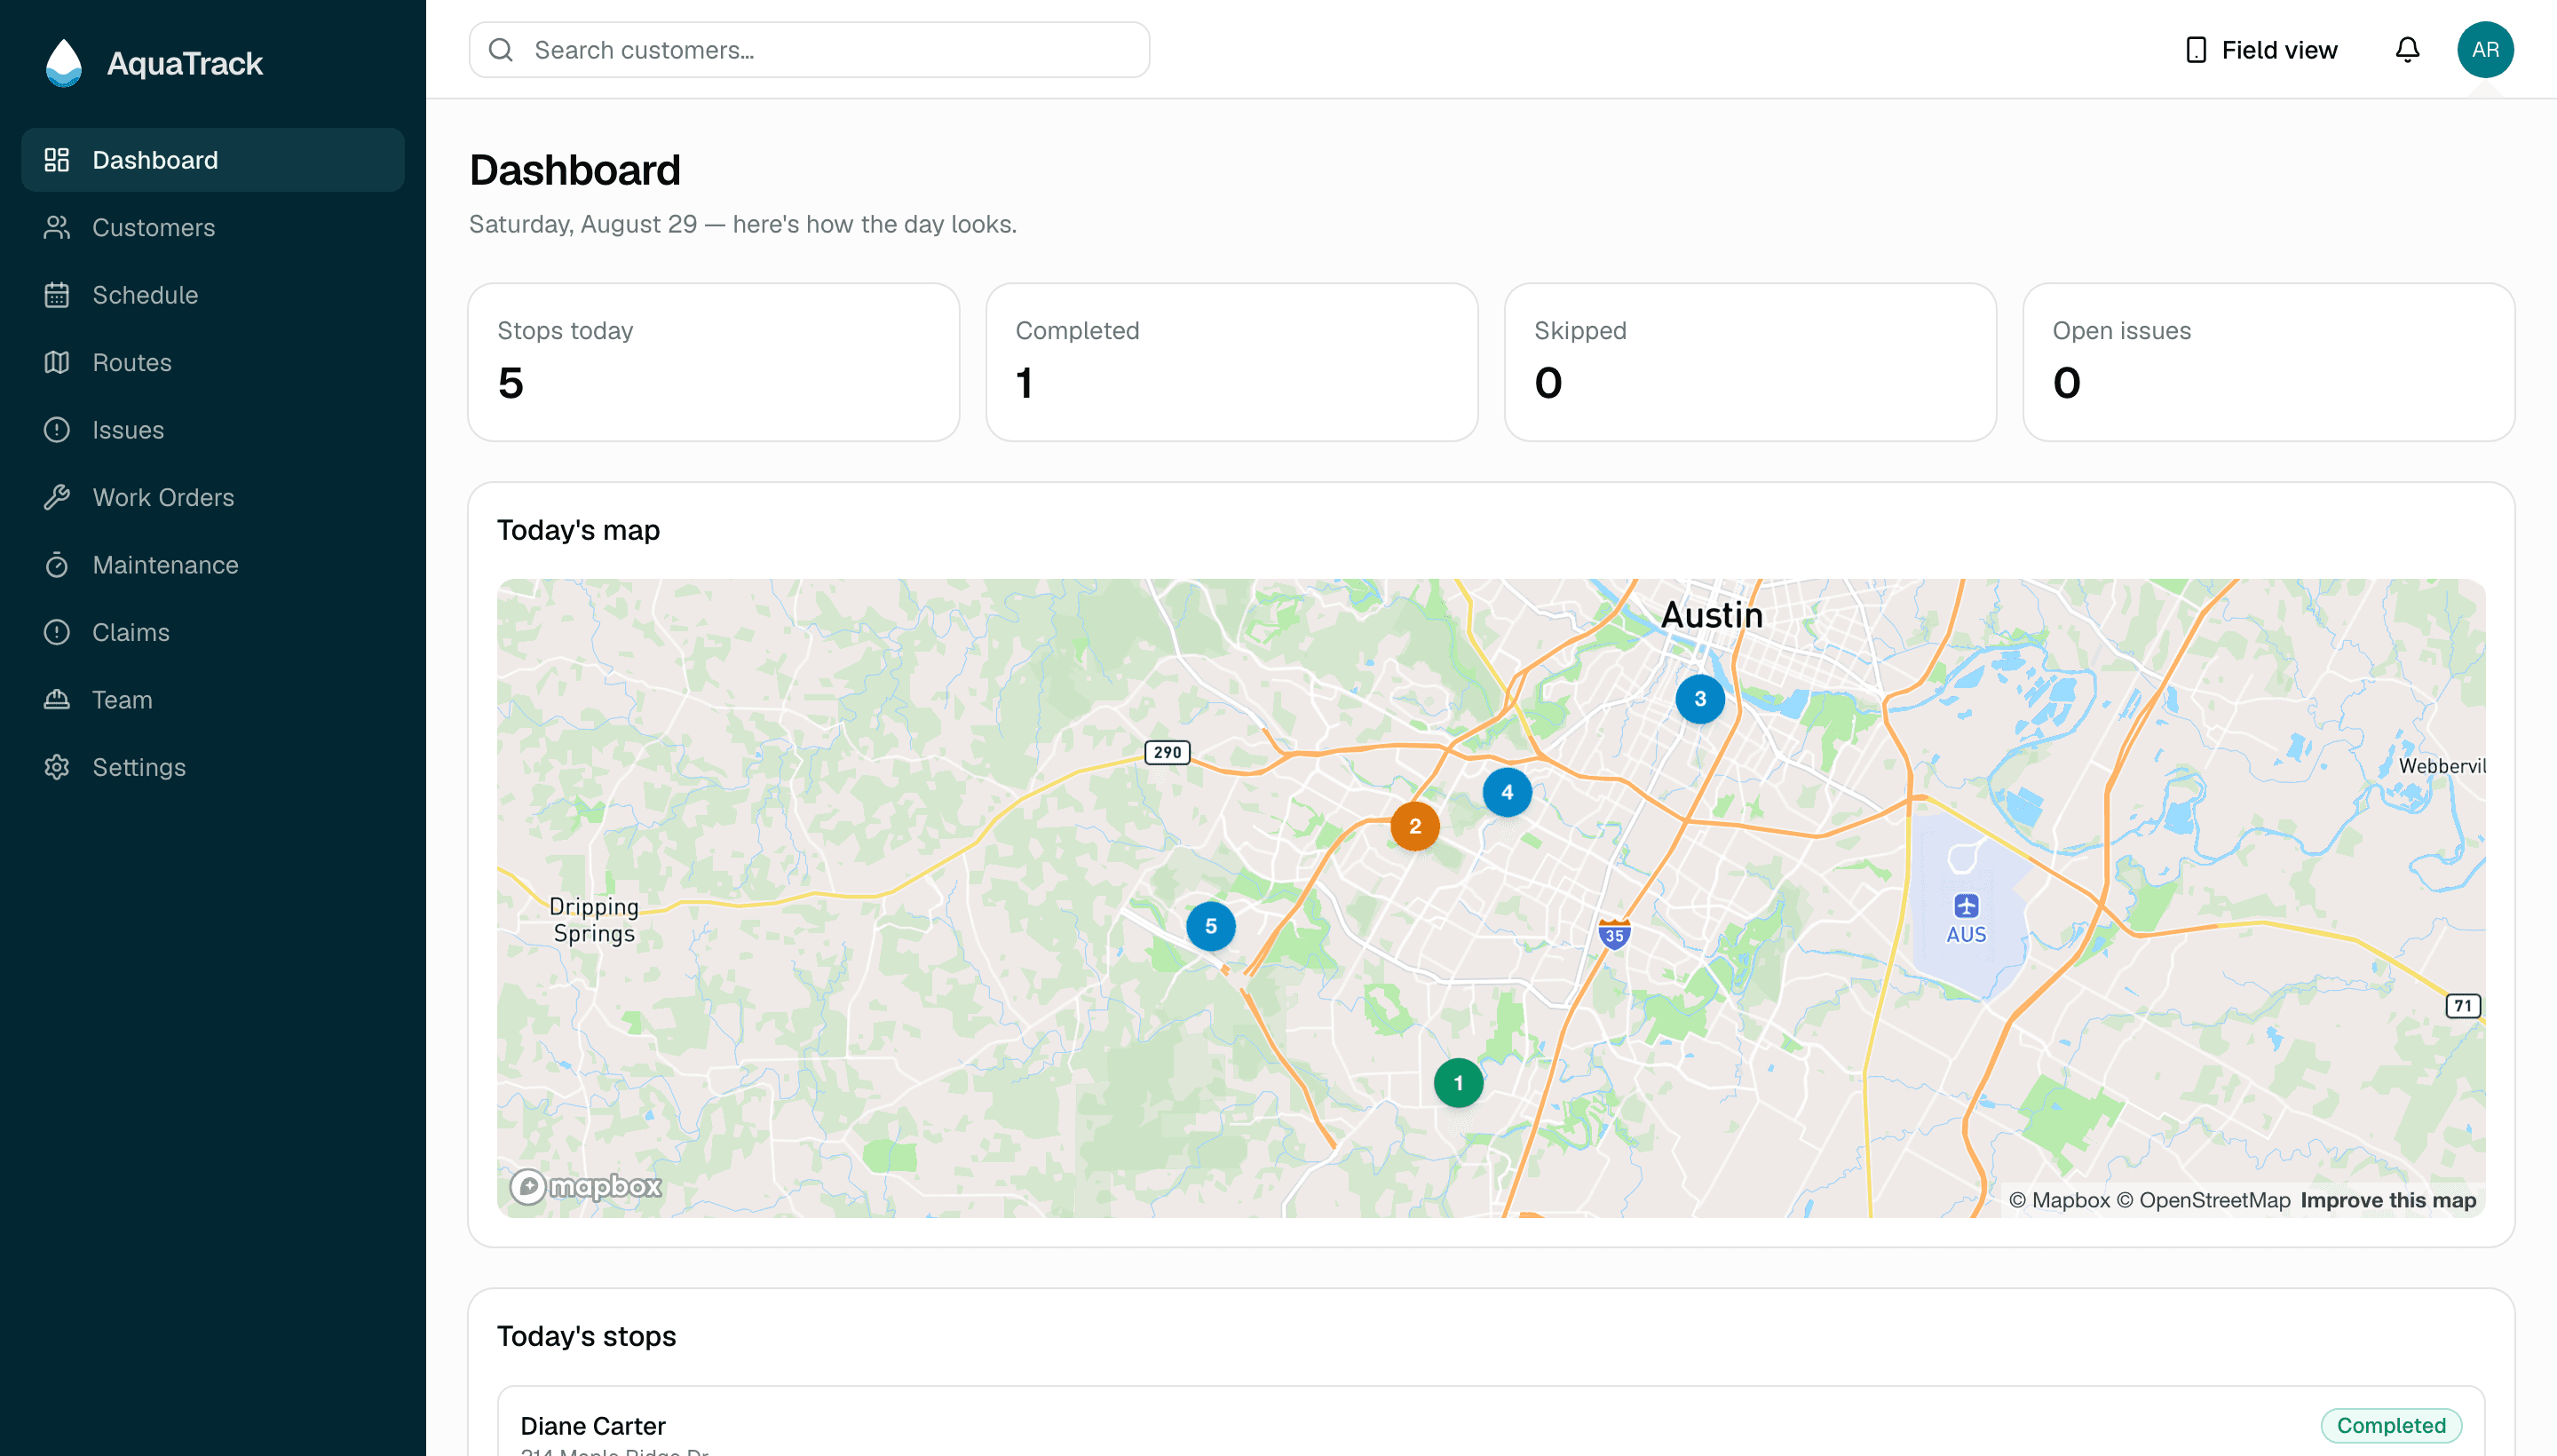This screenshot has width=2557, height=1456.
Task: Click the Improve this map link
Action: point(2388,1200)
